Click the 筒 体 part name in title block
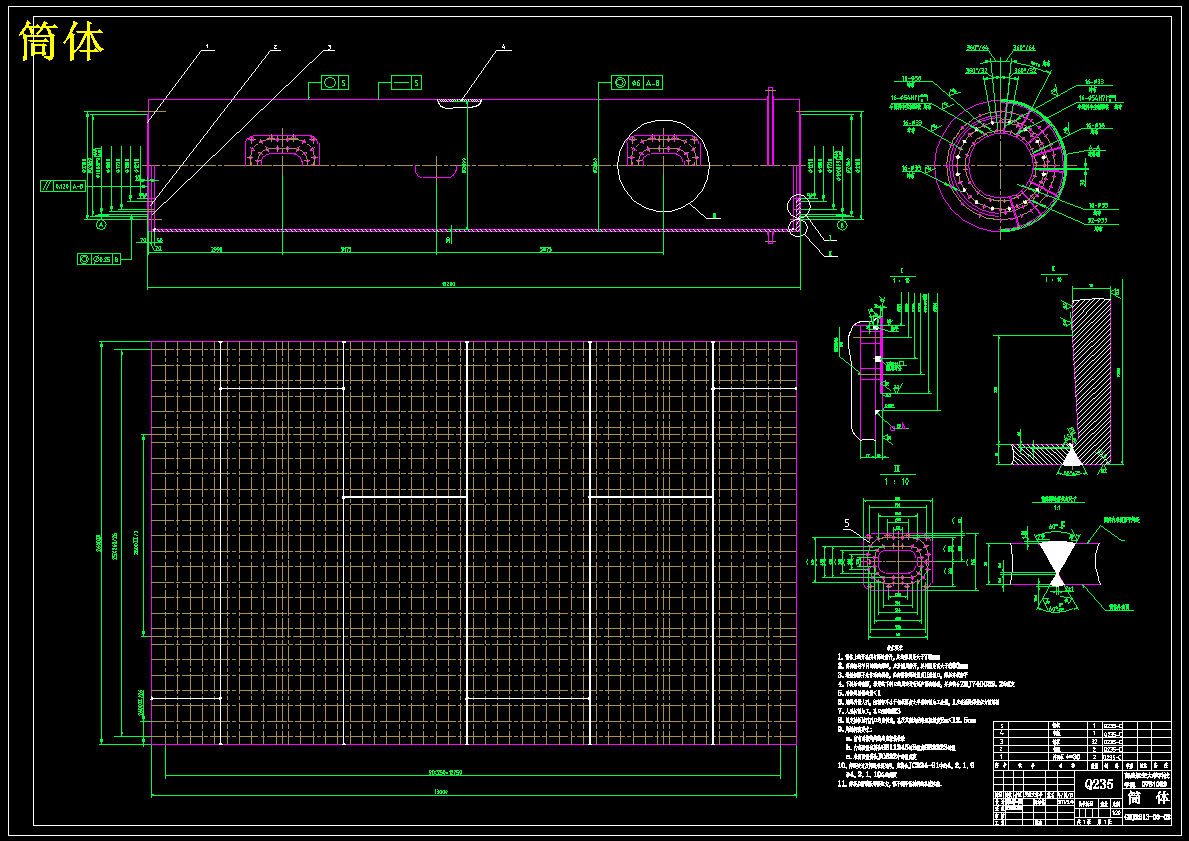The image size is (1189, 841). point(1147,797)
